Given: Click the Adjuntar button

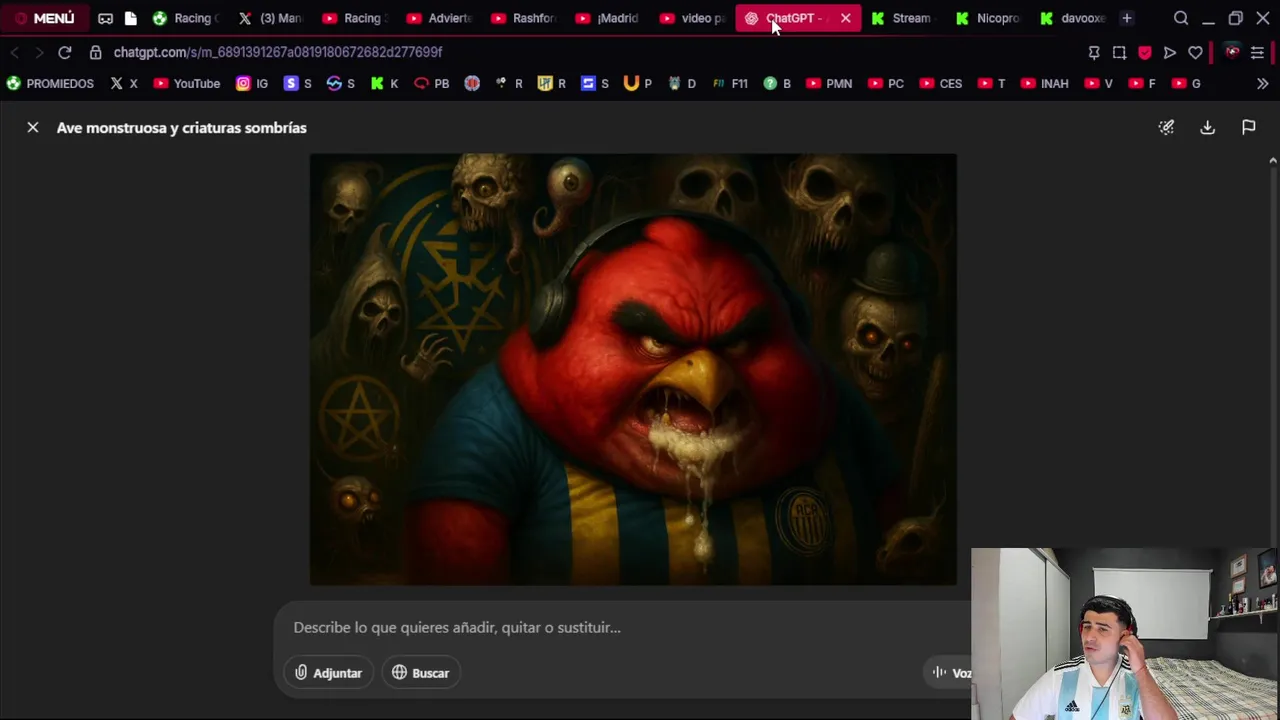Looking at the screenshot, I should click(x=328, y=673).
